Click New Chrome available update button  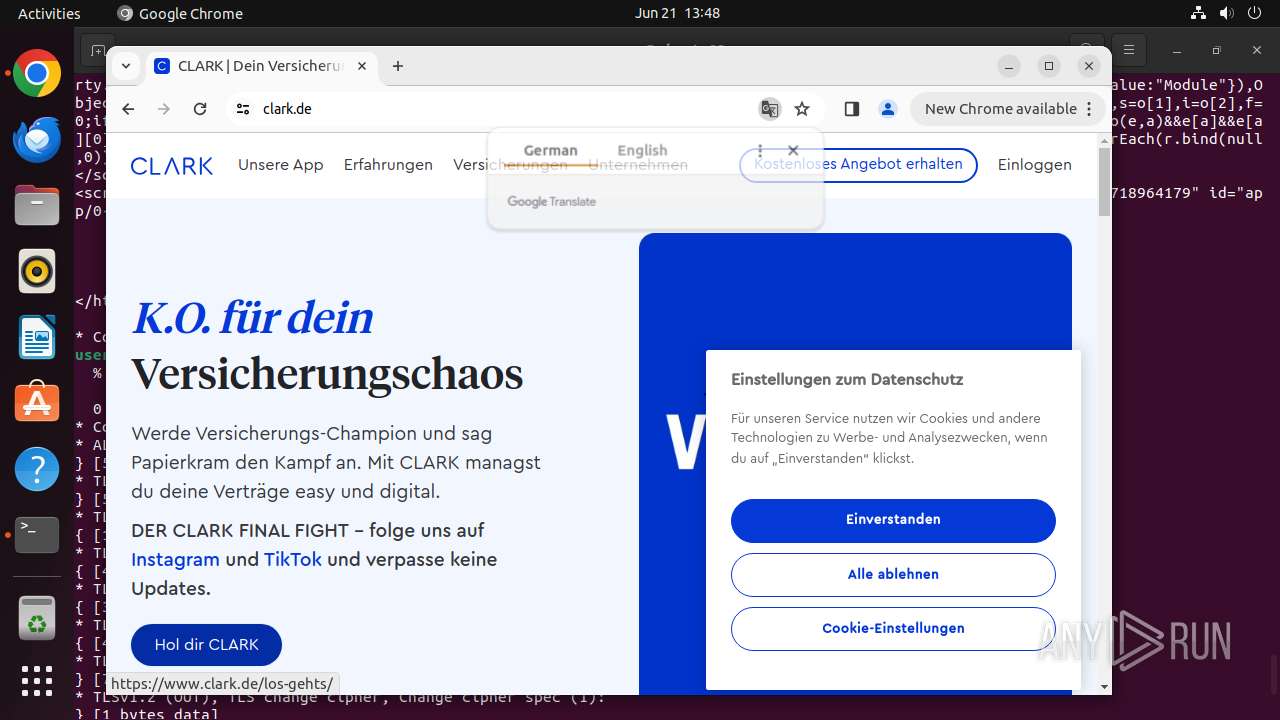[x=1008, y=109]
